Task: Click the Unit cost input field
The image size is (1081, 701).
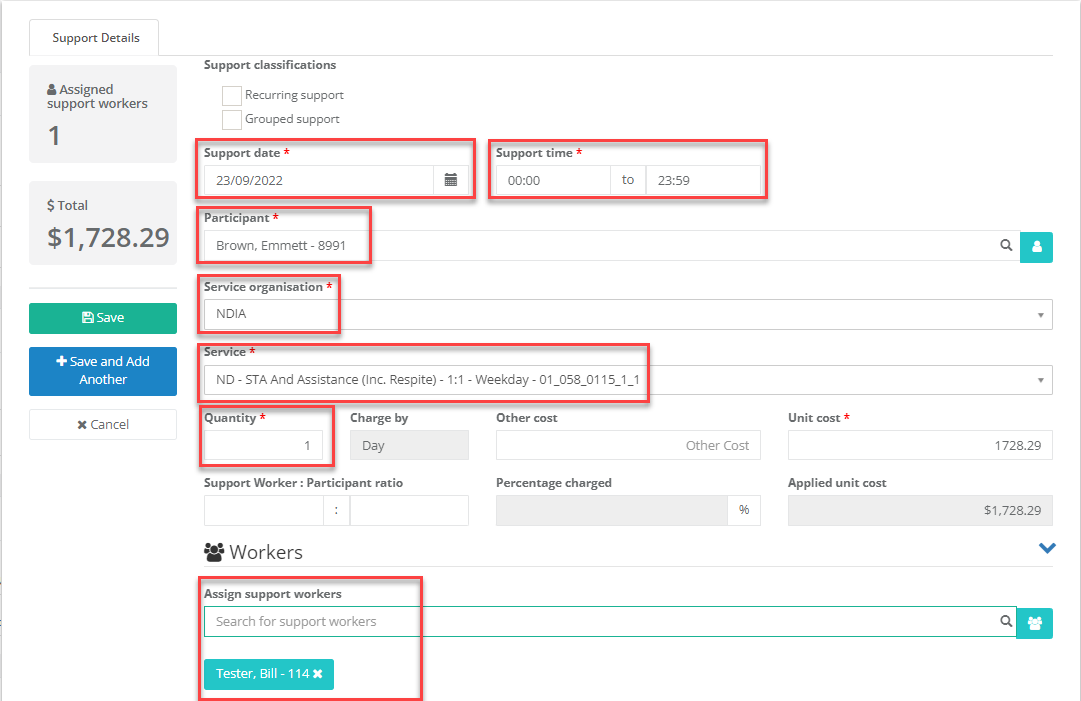Action: pos(920,445)
